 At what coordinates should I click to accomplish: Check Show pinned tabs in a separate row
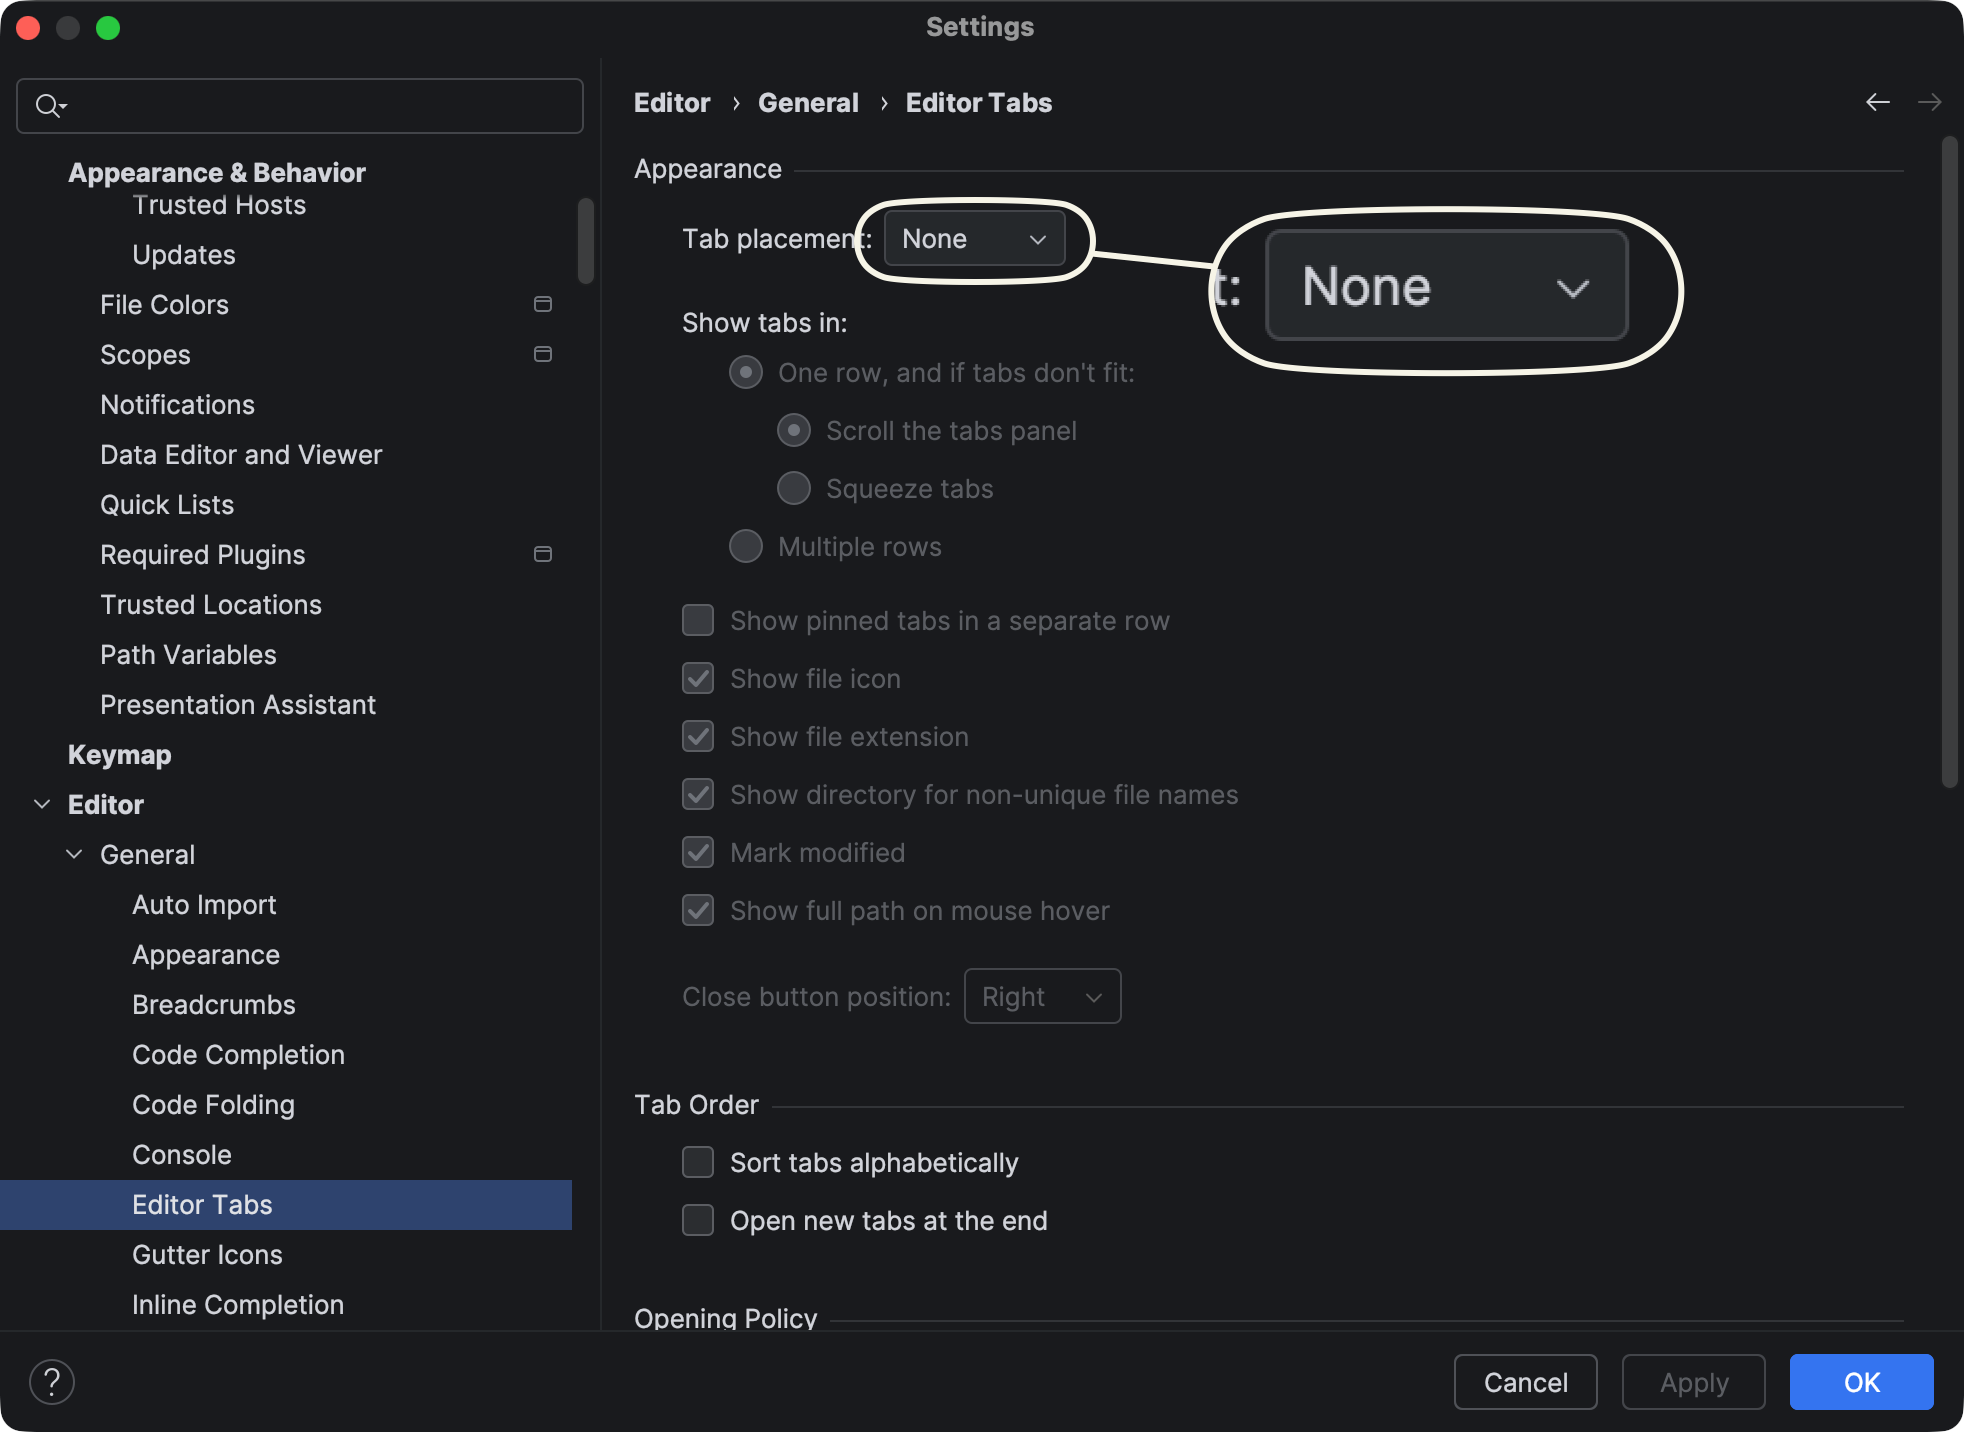pos(697,620)
